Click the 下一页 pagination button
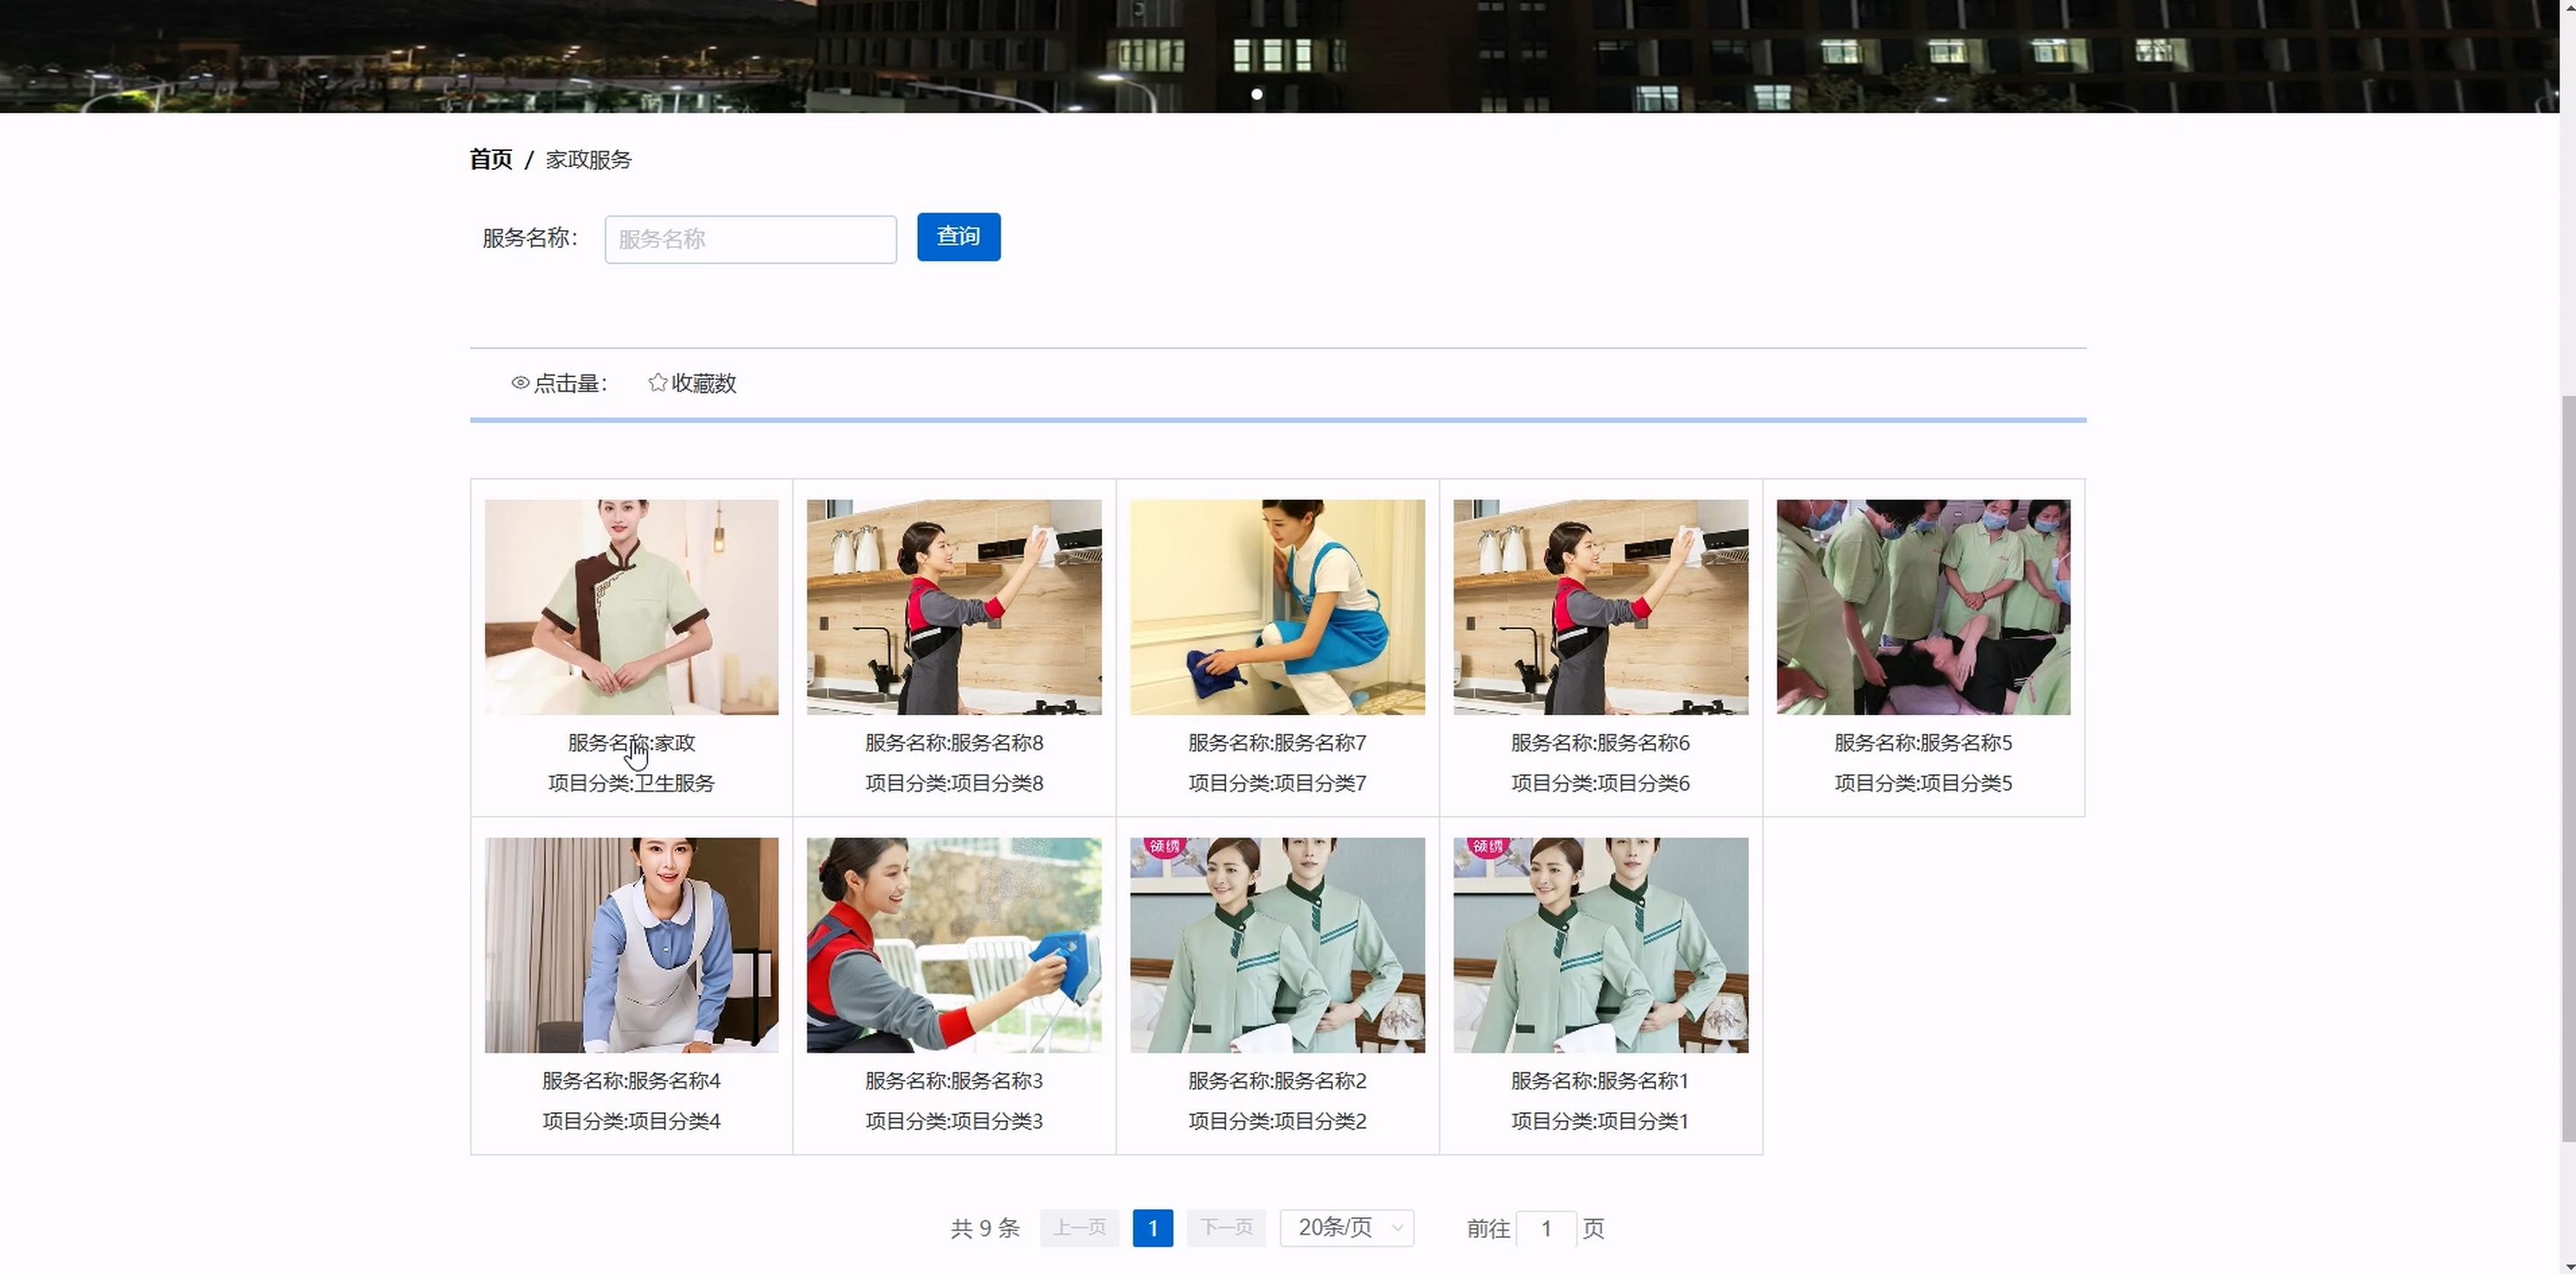The height and width of the screenshot is (1274, 2576). [x=1226, y=1228]
